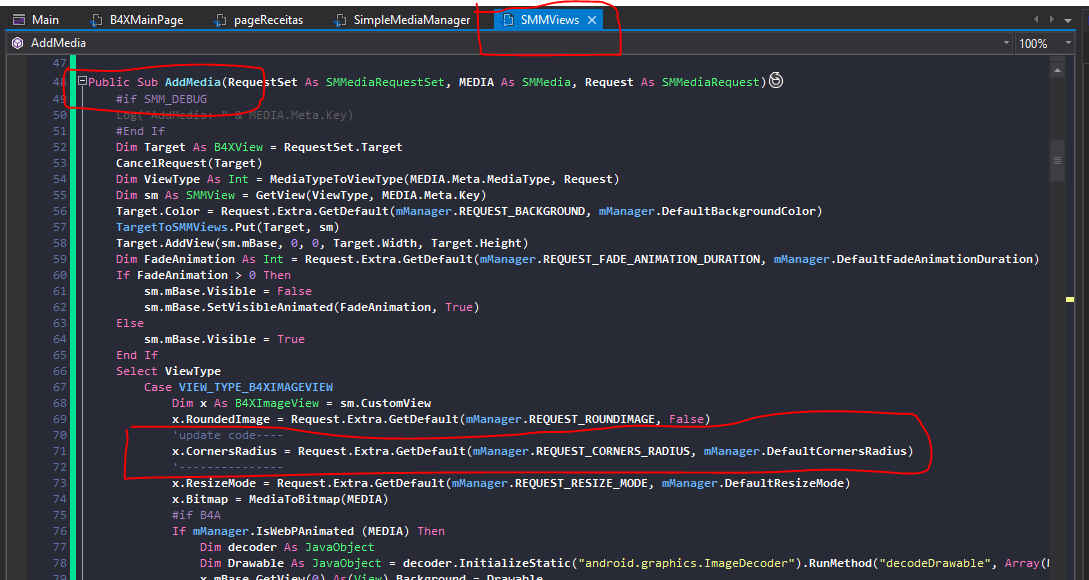1089x580 pixels.
Task: Click the B4XMainPage tab file icon
Action: point(97,21)
